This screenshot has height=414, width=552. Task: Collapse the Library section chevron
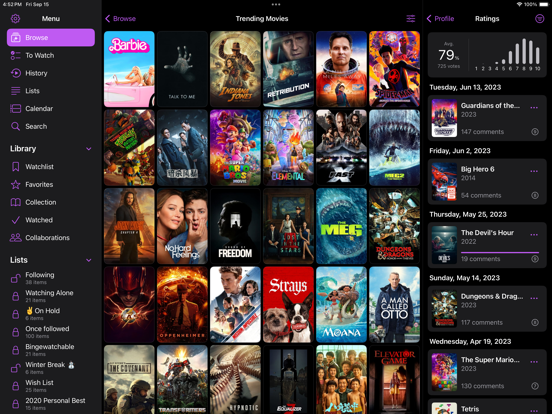click(x=89, y=149)
